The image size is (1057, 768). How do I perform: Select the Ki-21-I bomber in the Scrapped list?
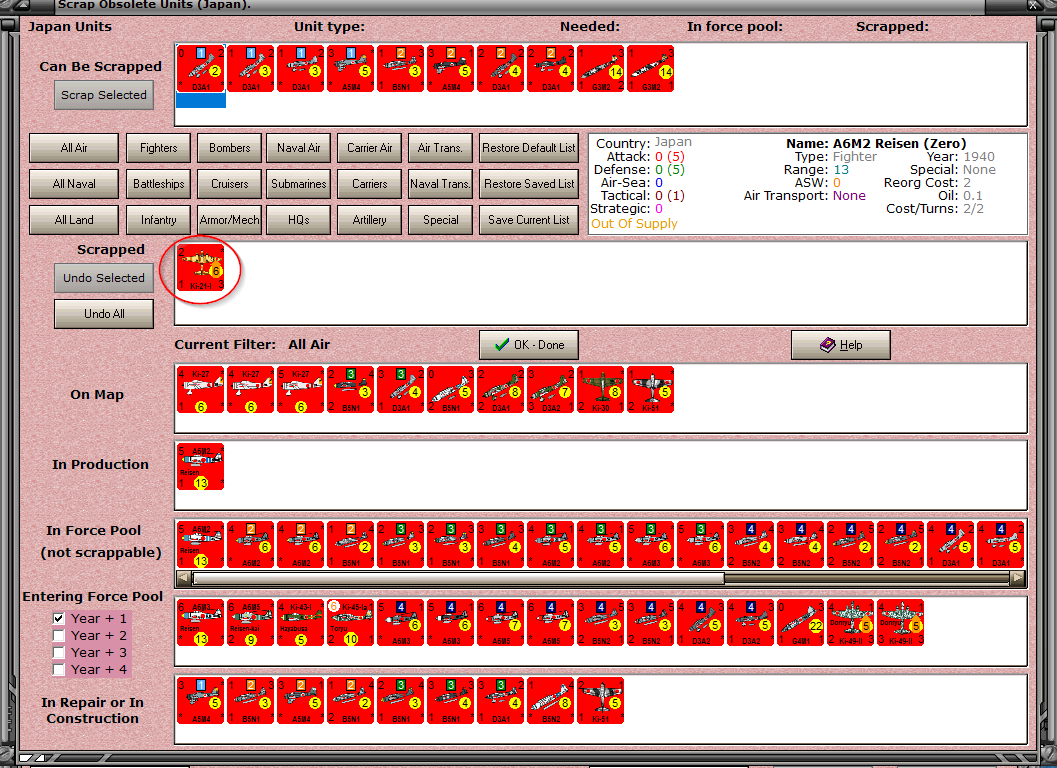201,268
